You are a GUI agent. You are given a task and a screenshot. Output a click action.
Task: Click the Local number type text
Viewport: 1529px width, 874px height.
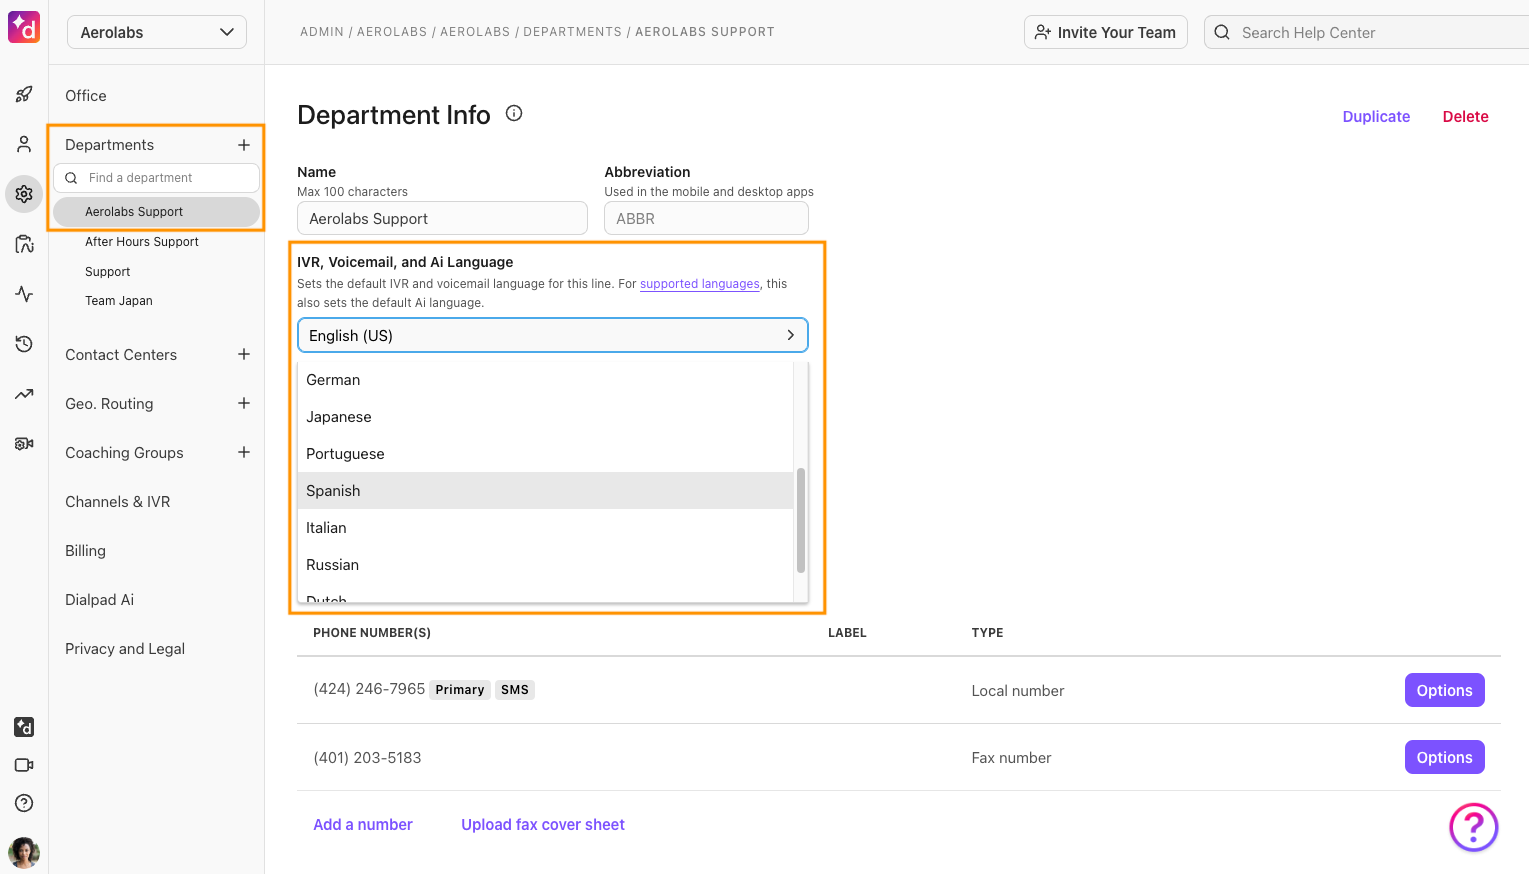(1018, 691)
